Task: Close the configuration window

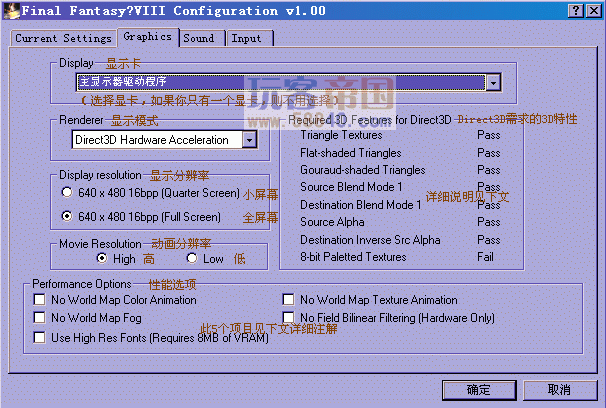Action: (594, 10)
